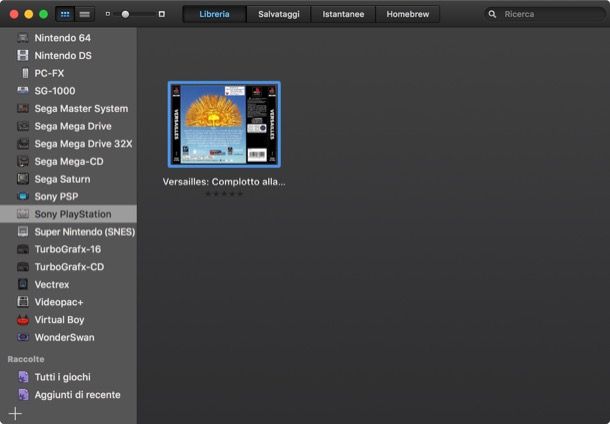The width and height of the screenshot is (610, 424).
Task: Select the Virtual Boy icon
Action: coord(23,320)
